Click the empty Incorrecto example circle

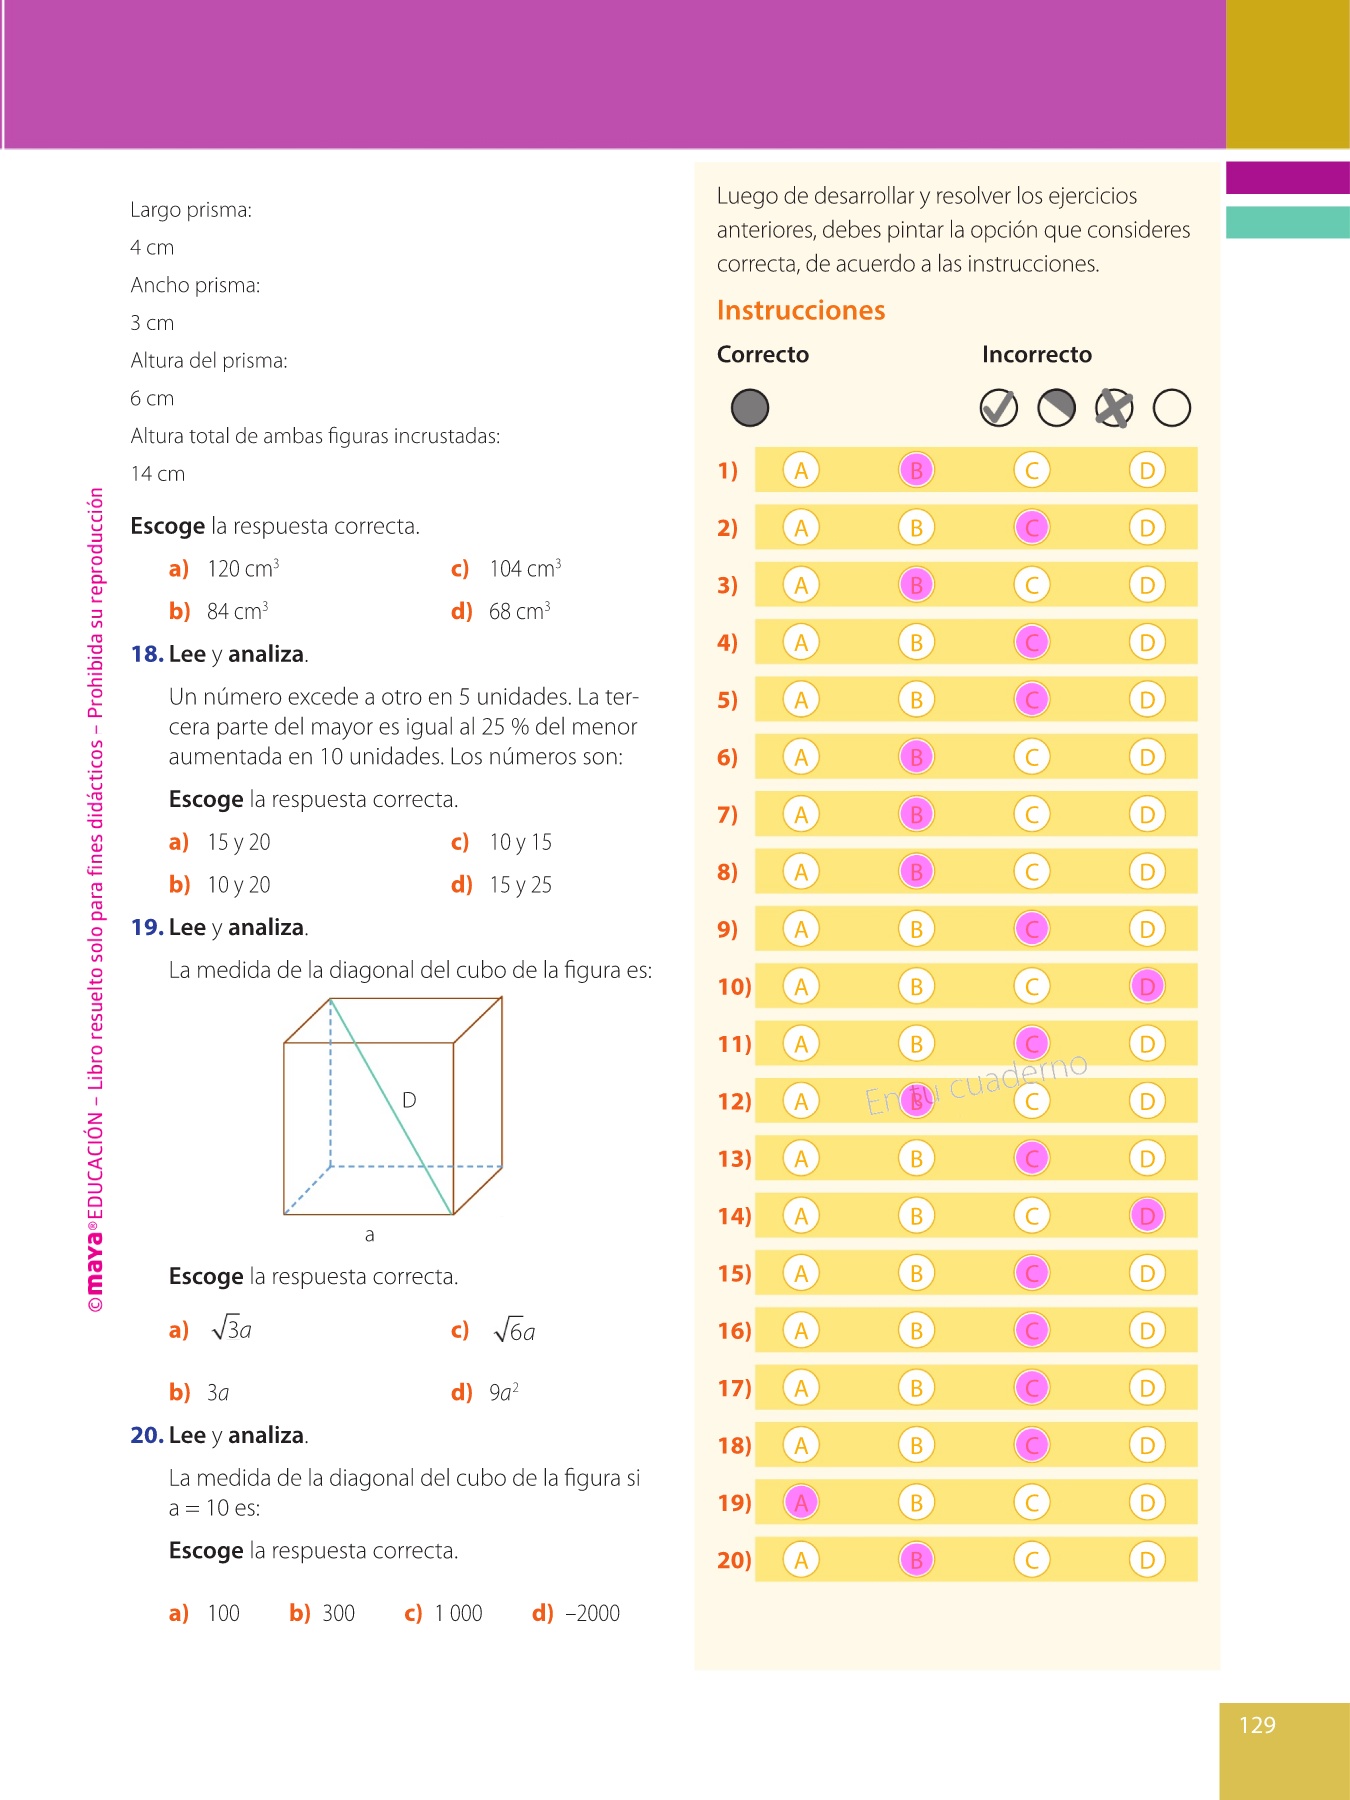pos(1172,408)
